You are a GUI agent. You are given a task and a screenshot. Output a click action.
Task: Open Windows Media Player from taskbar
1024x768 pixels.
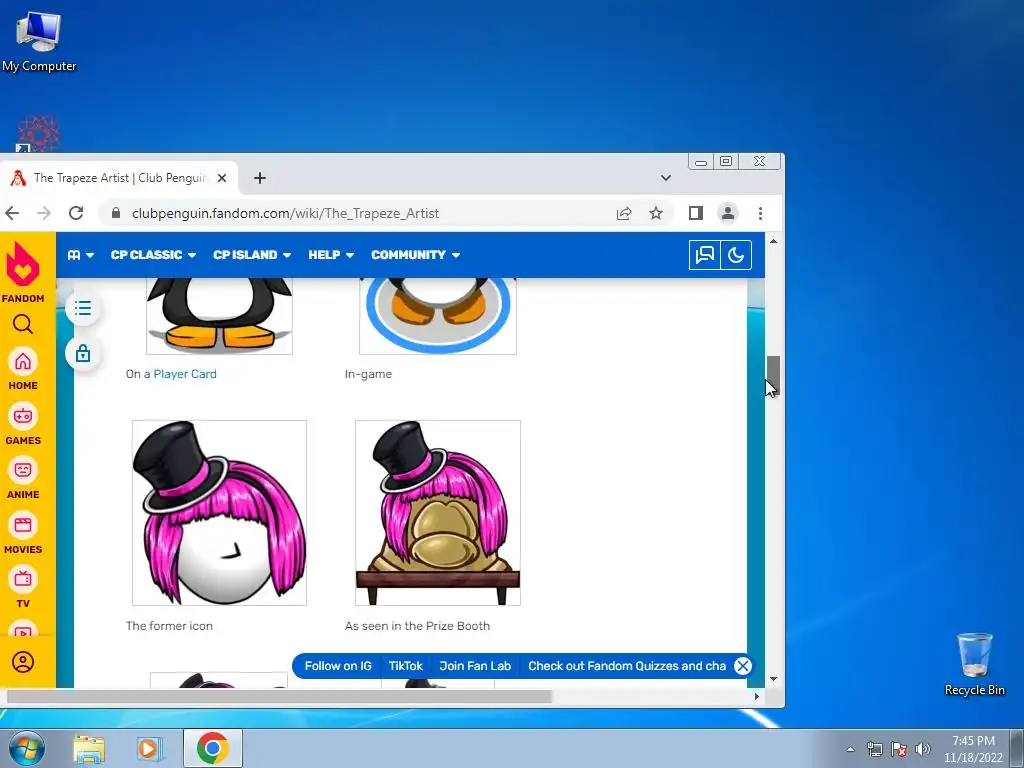pos(150,748)
